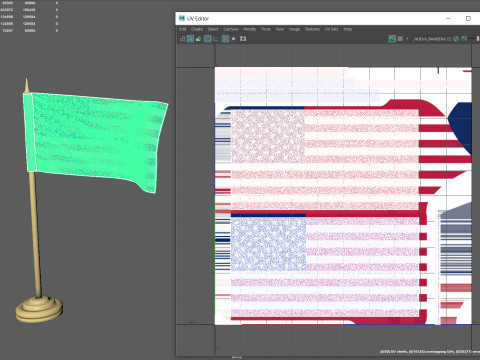Toggle the highlighted shaded UV display icon
Viewport: 480px width, 360px height.
(190, 39)
